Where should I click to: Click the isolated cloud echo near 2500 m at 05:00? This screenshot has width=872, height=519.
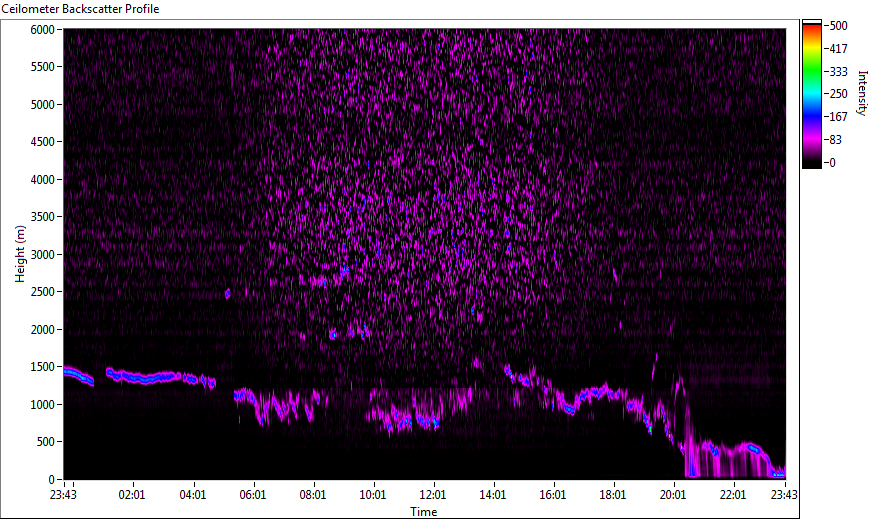click(227, 293)
